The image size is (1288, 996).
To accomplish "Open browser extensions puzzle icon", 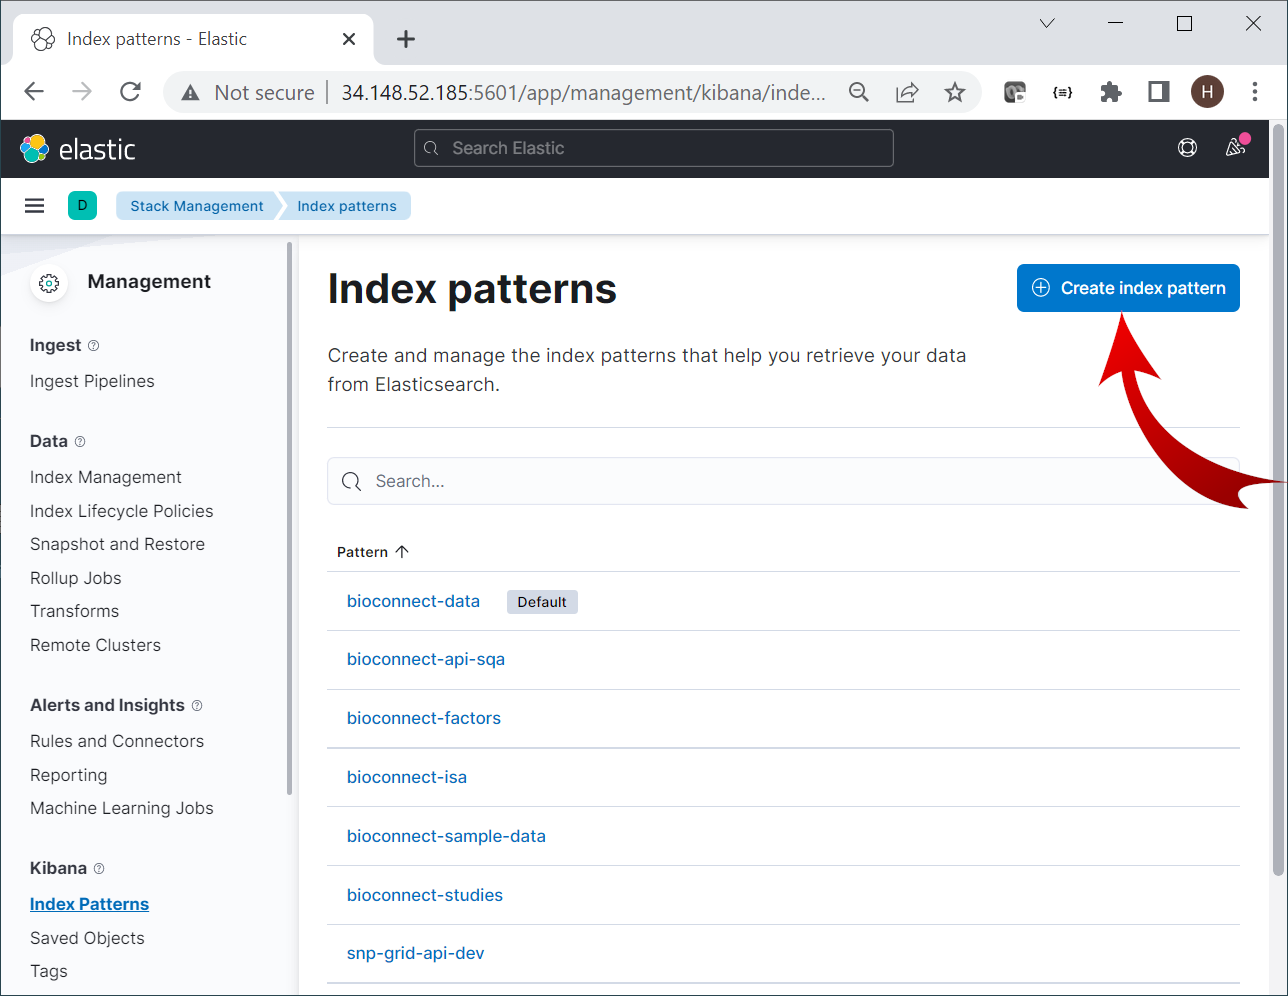I will click(1110, 92).
